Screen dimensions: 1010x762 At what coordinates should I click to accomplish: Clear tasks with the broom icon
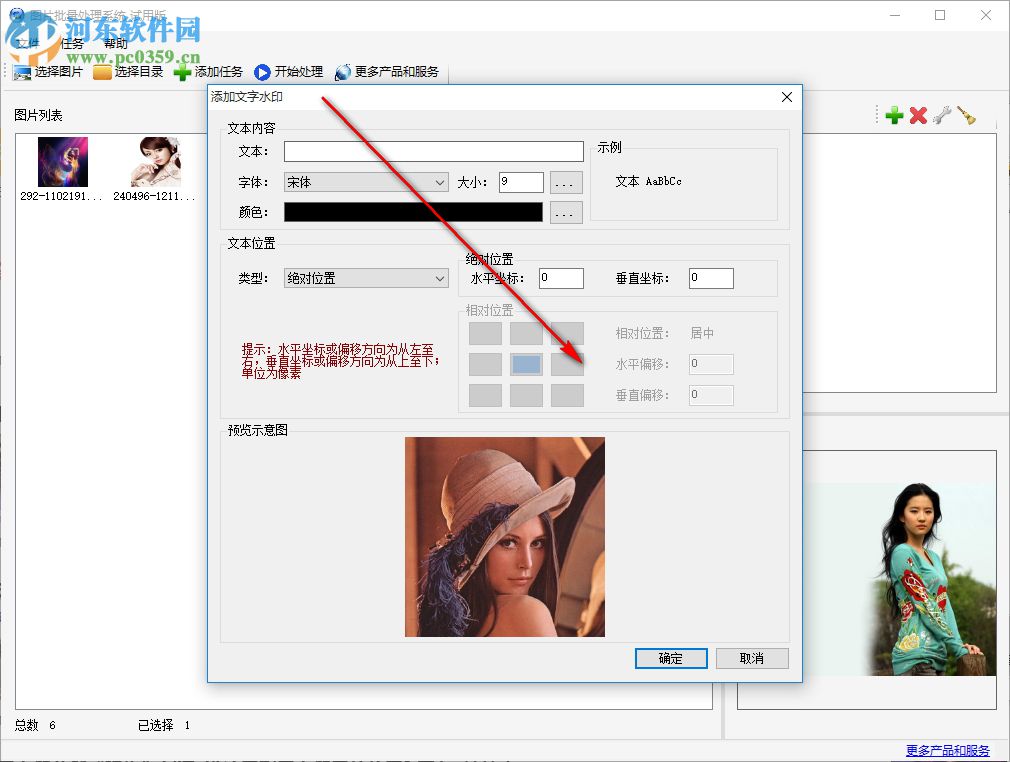(x=965, y=115)
